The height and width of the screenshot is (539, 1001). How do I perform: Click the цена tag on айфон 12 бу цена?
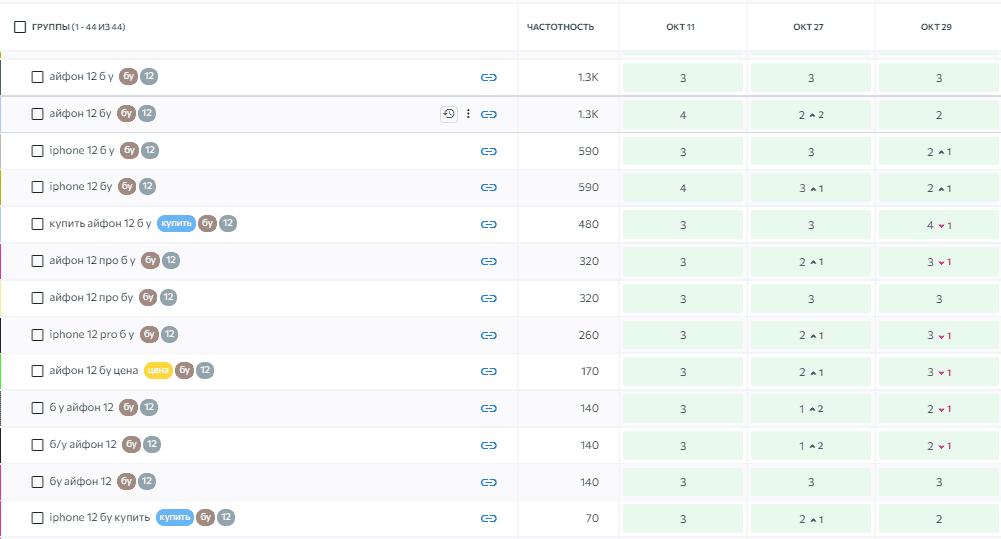click(158, 370)
